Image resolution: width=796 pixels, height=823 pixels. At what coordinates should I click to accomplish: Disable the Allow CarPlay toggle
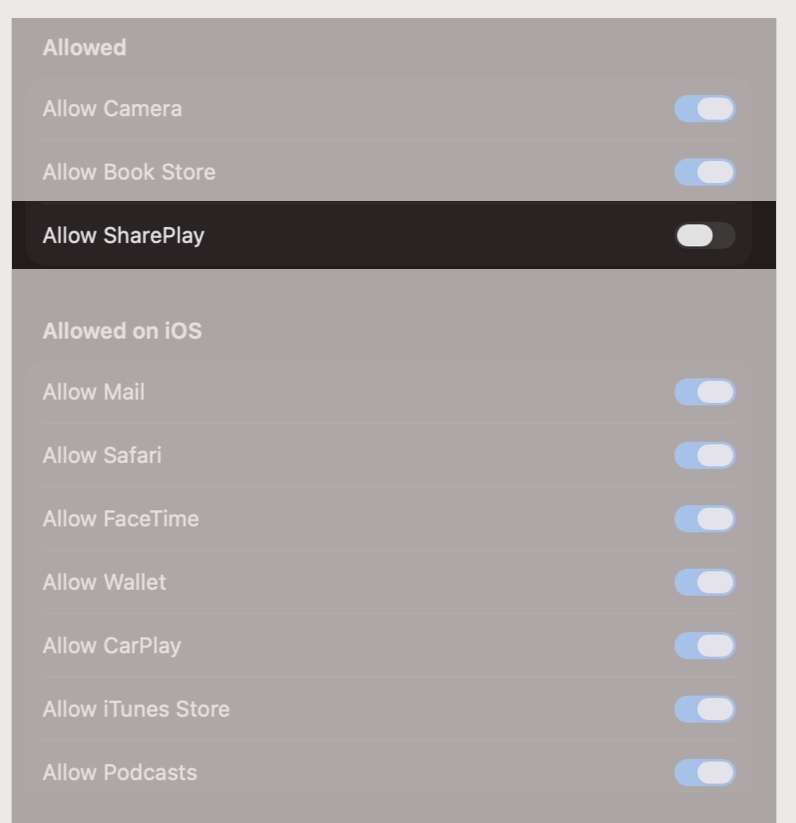[x=703, y=646]
